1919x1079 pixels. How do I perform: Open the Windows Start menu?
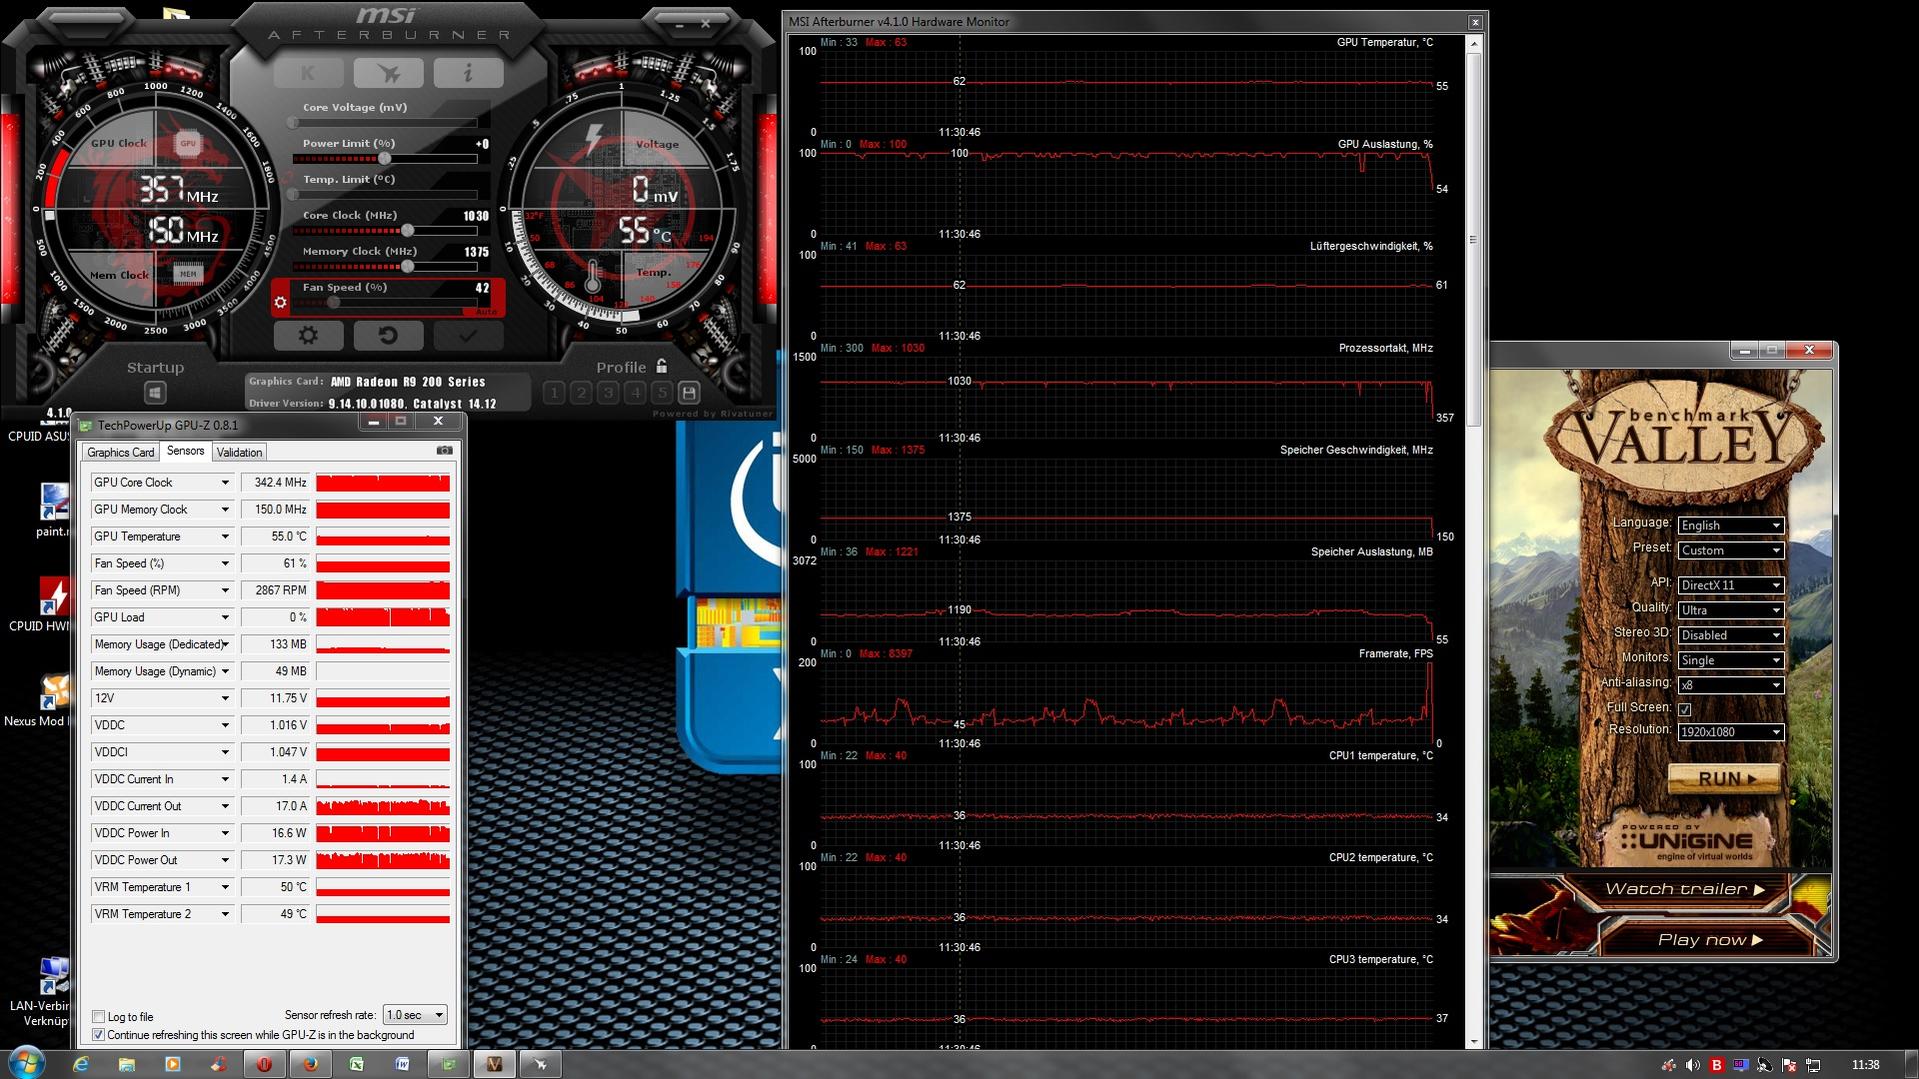click(27, 1063)
